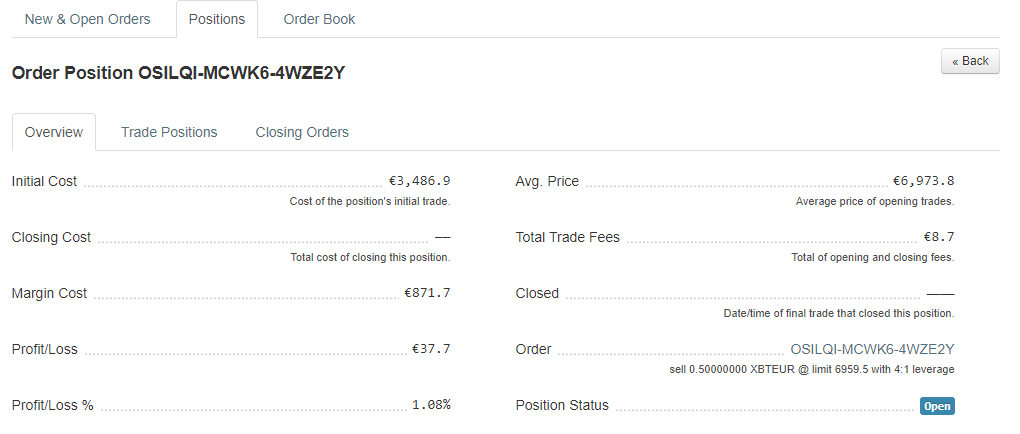Click the Margin Cost value €871.7

coord(427,293)
